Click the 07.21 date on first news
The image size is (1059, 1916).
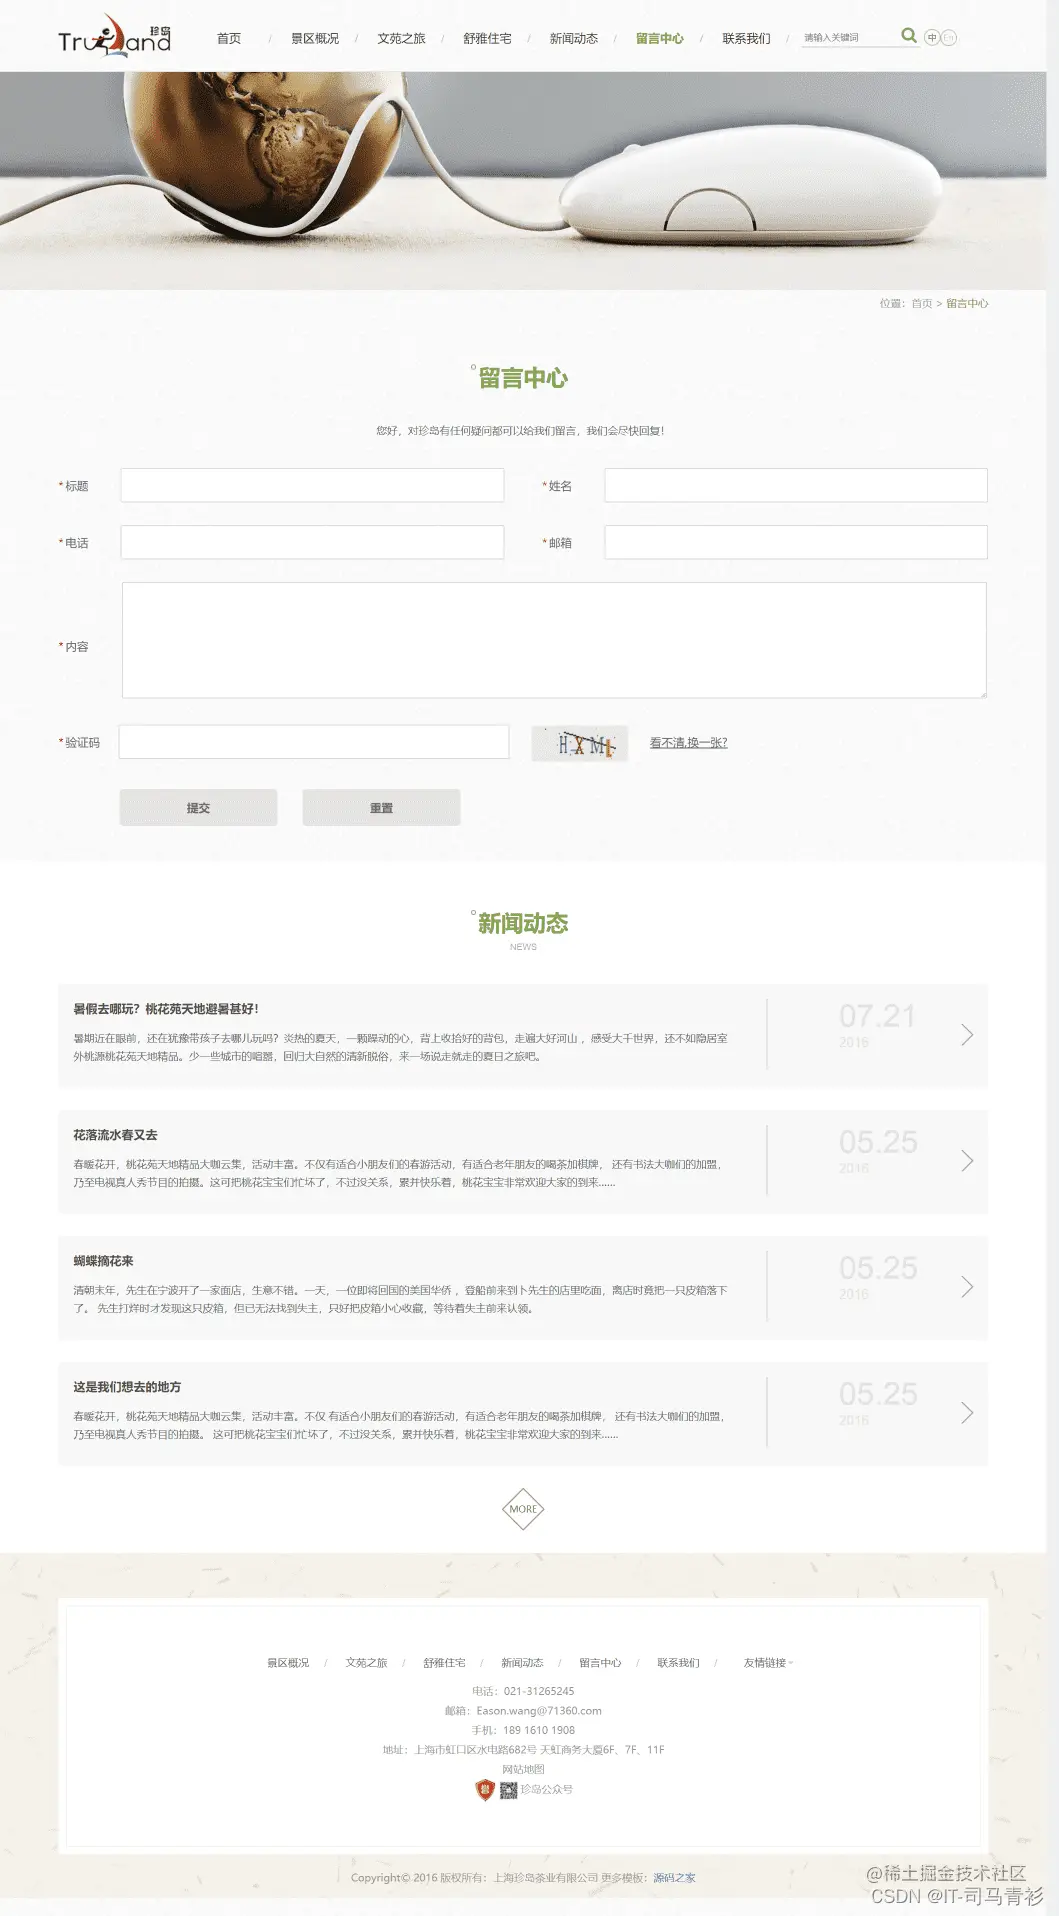coord(878,1016)
